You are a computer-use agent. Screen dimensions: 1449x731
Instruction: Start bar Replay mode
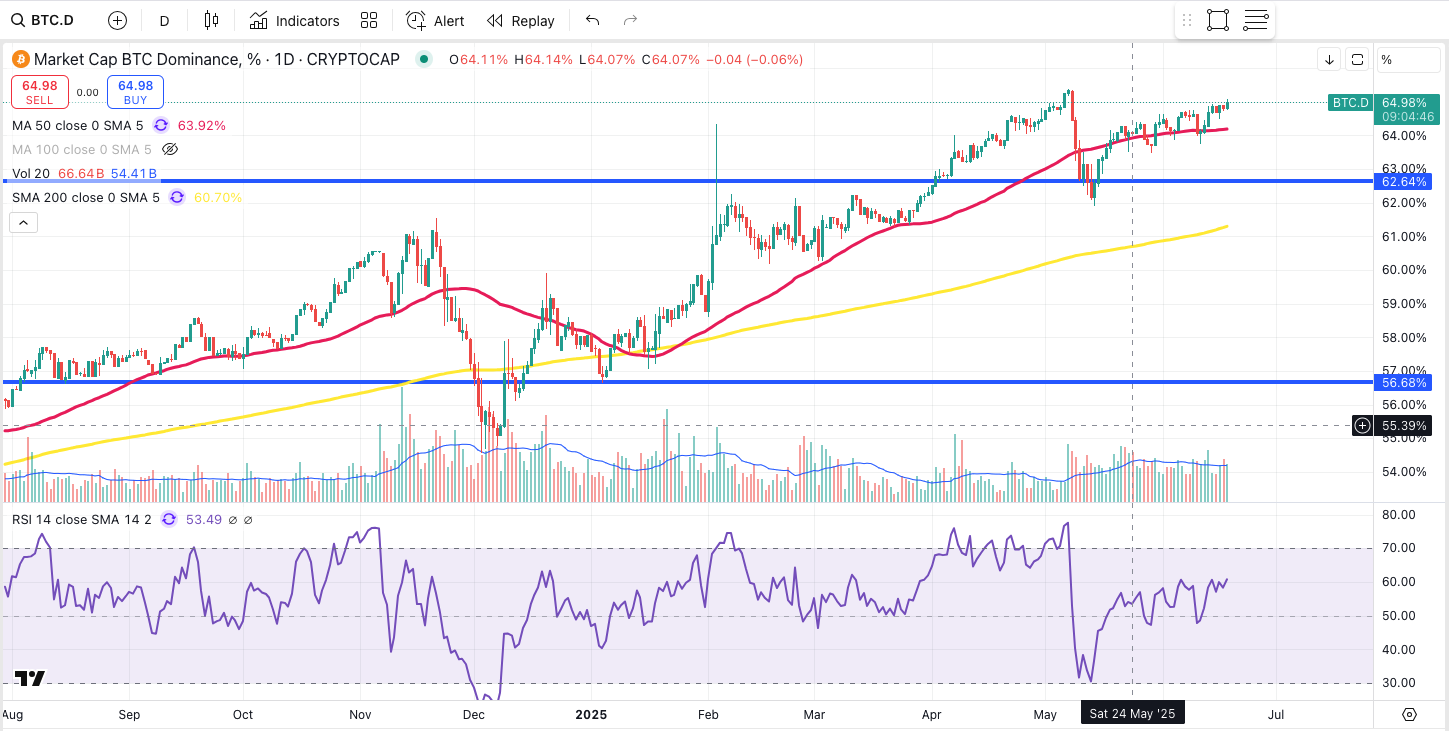click(520, 20)
